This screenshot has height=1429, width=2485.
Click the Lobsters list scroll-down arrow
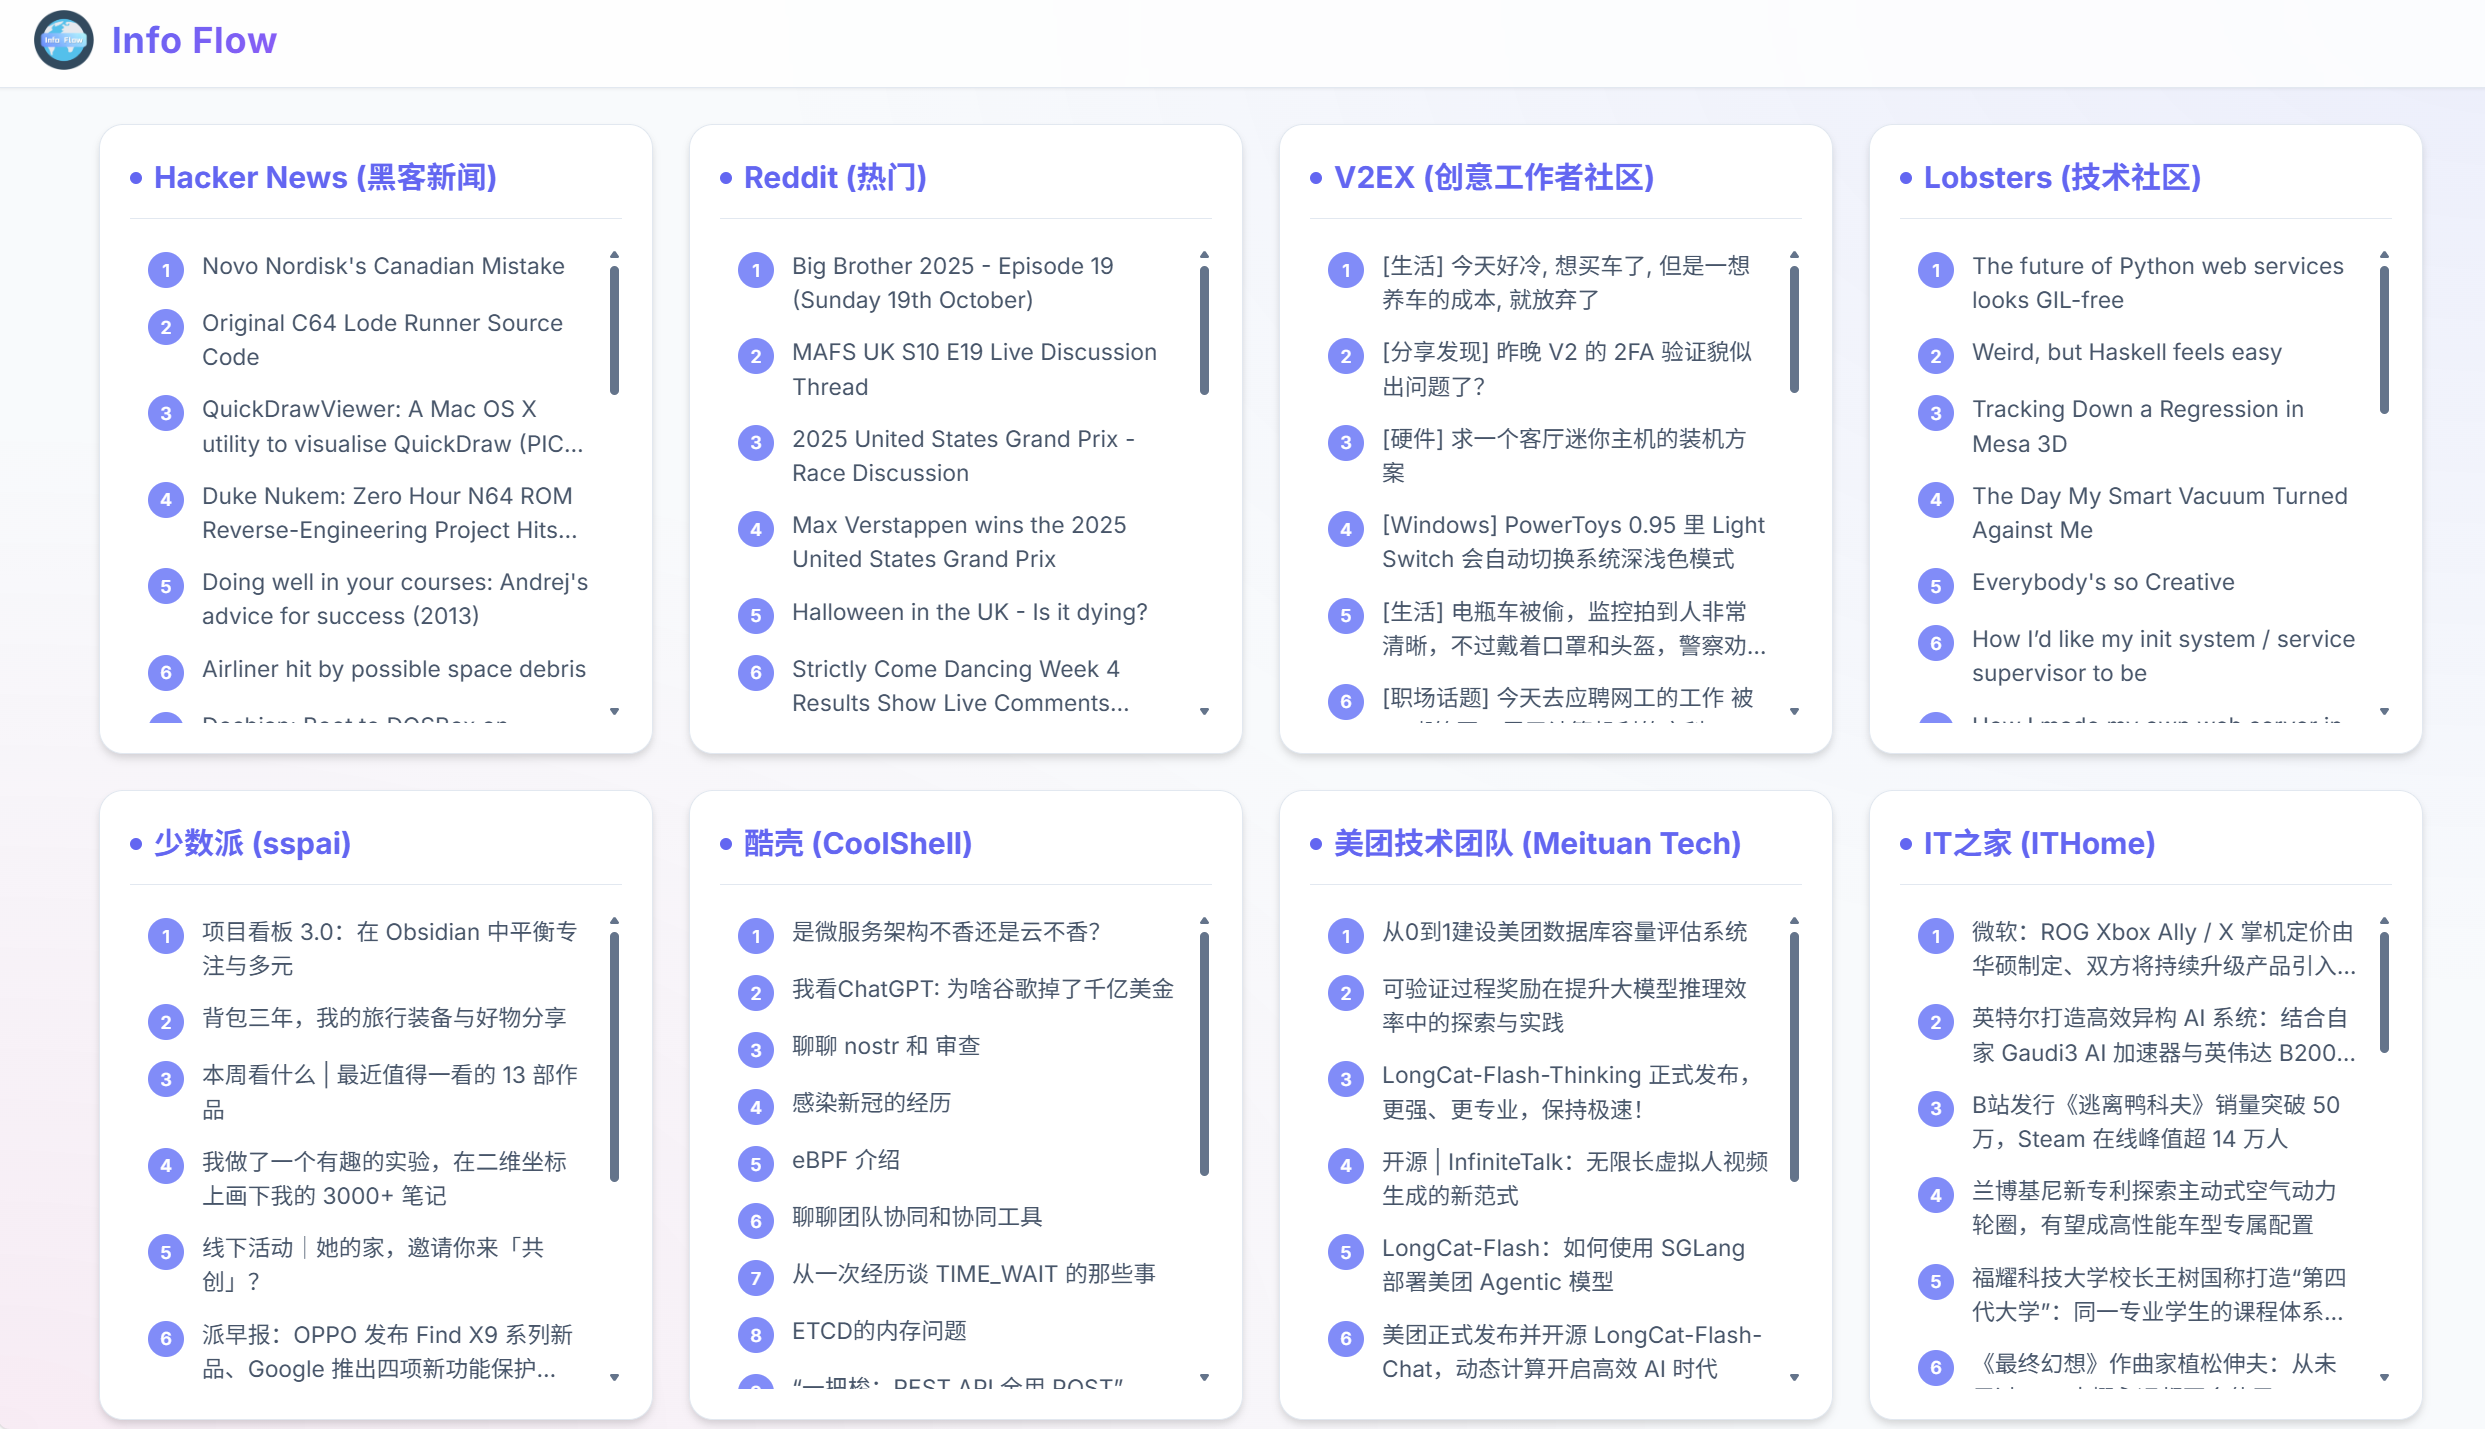(x=2384, y=711)
